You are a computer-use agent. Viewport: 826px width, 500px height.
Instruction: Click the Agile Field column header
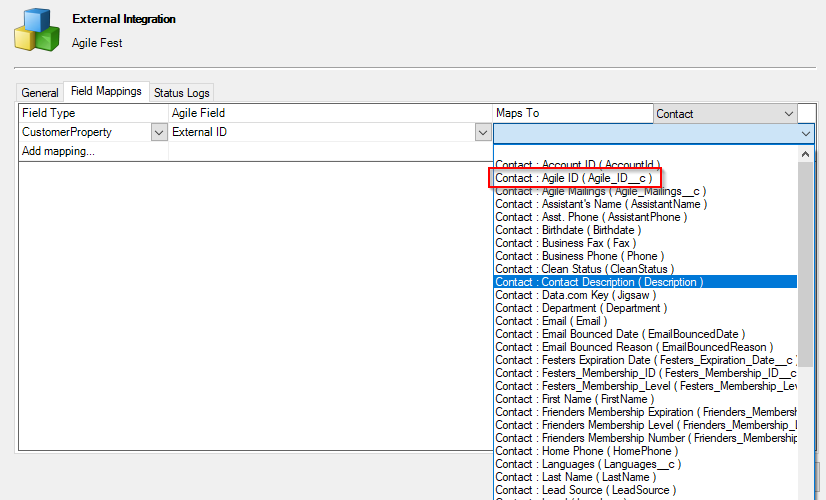coord(330,113)
